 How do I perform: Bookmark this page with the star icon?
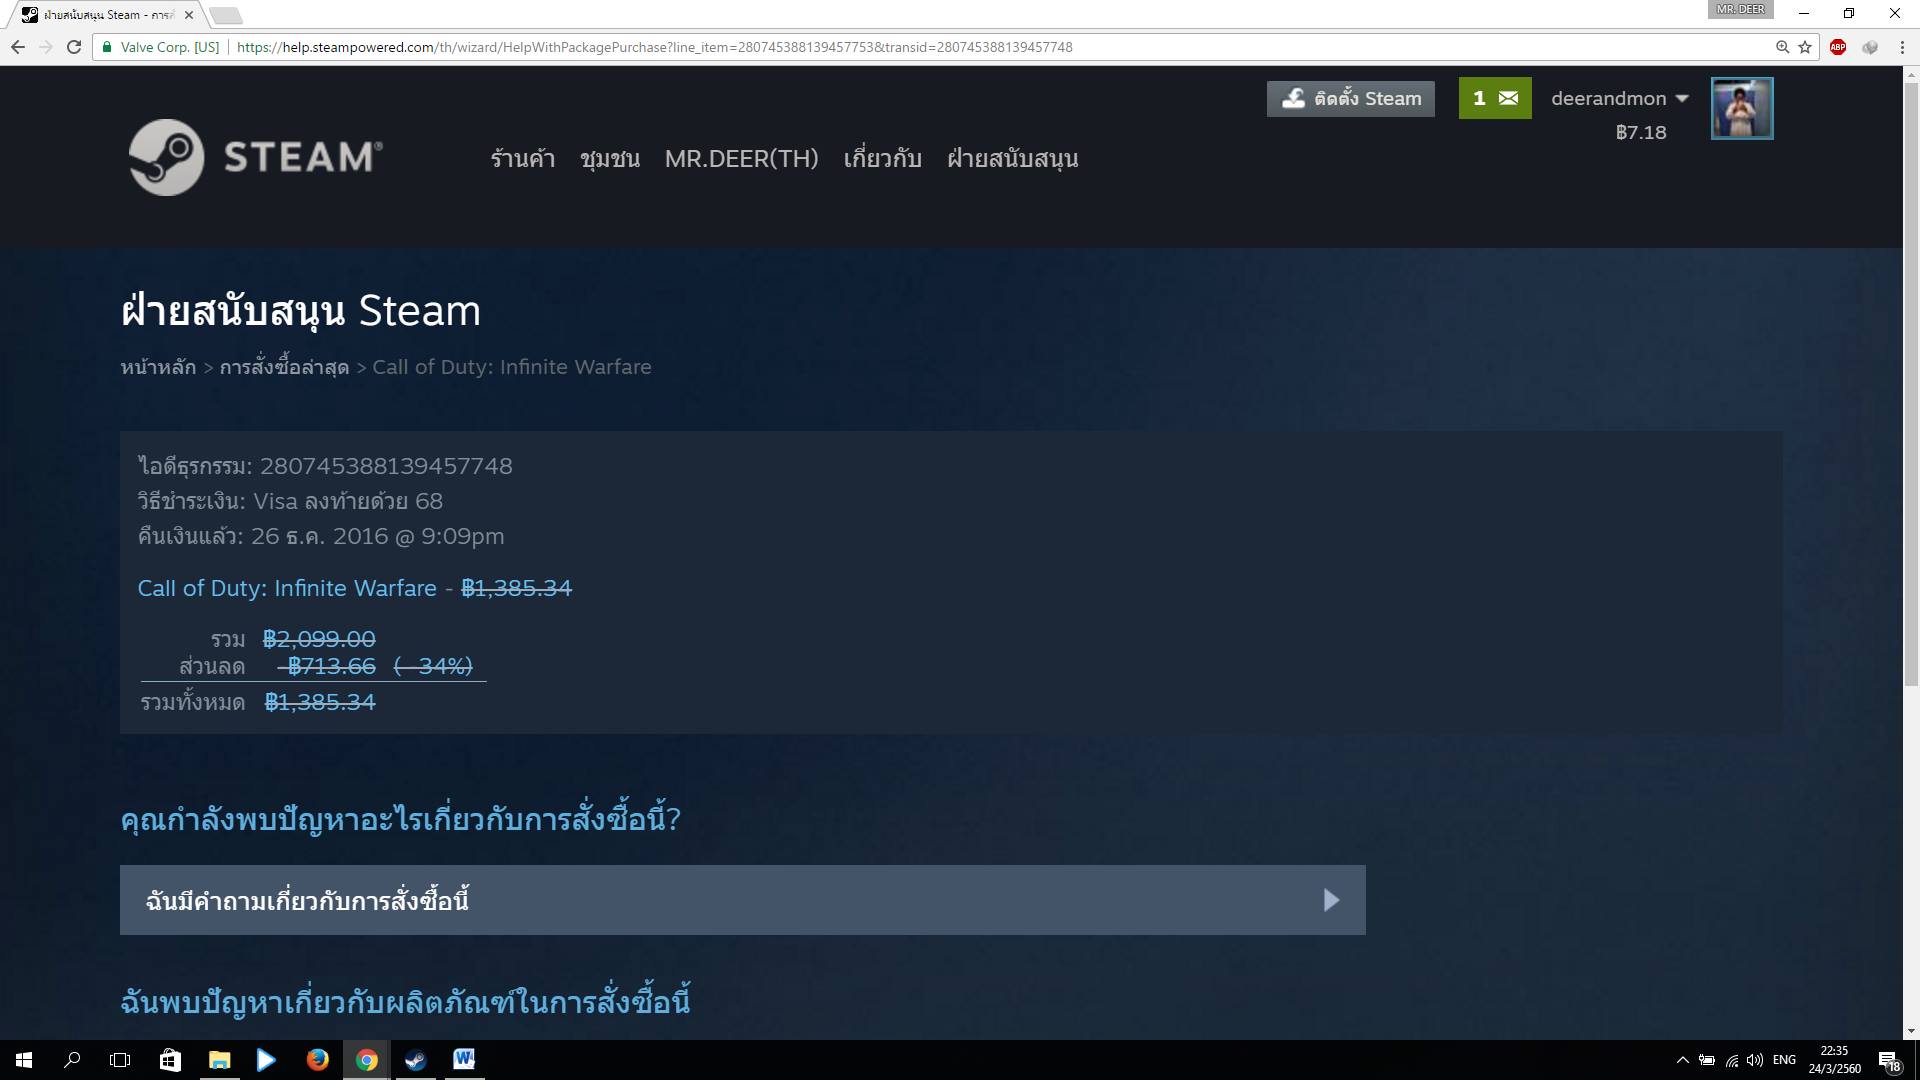1805,47
